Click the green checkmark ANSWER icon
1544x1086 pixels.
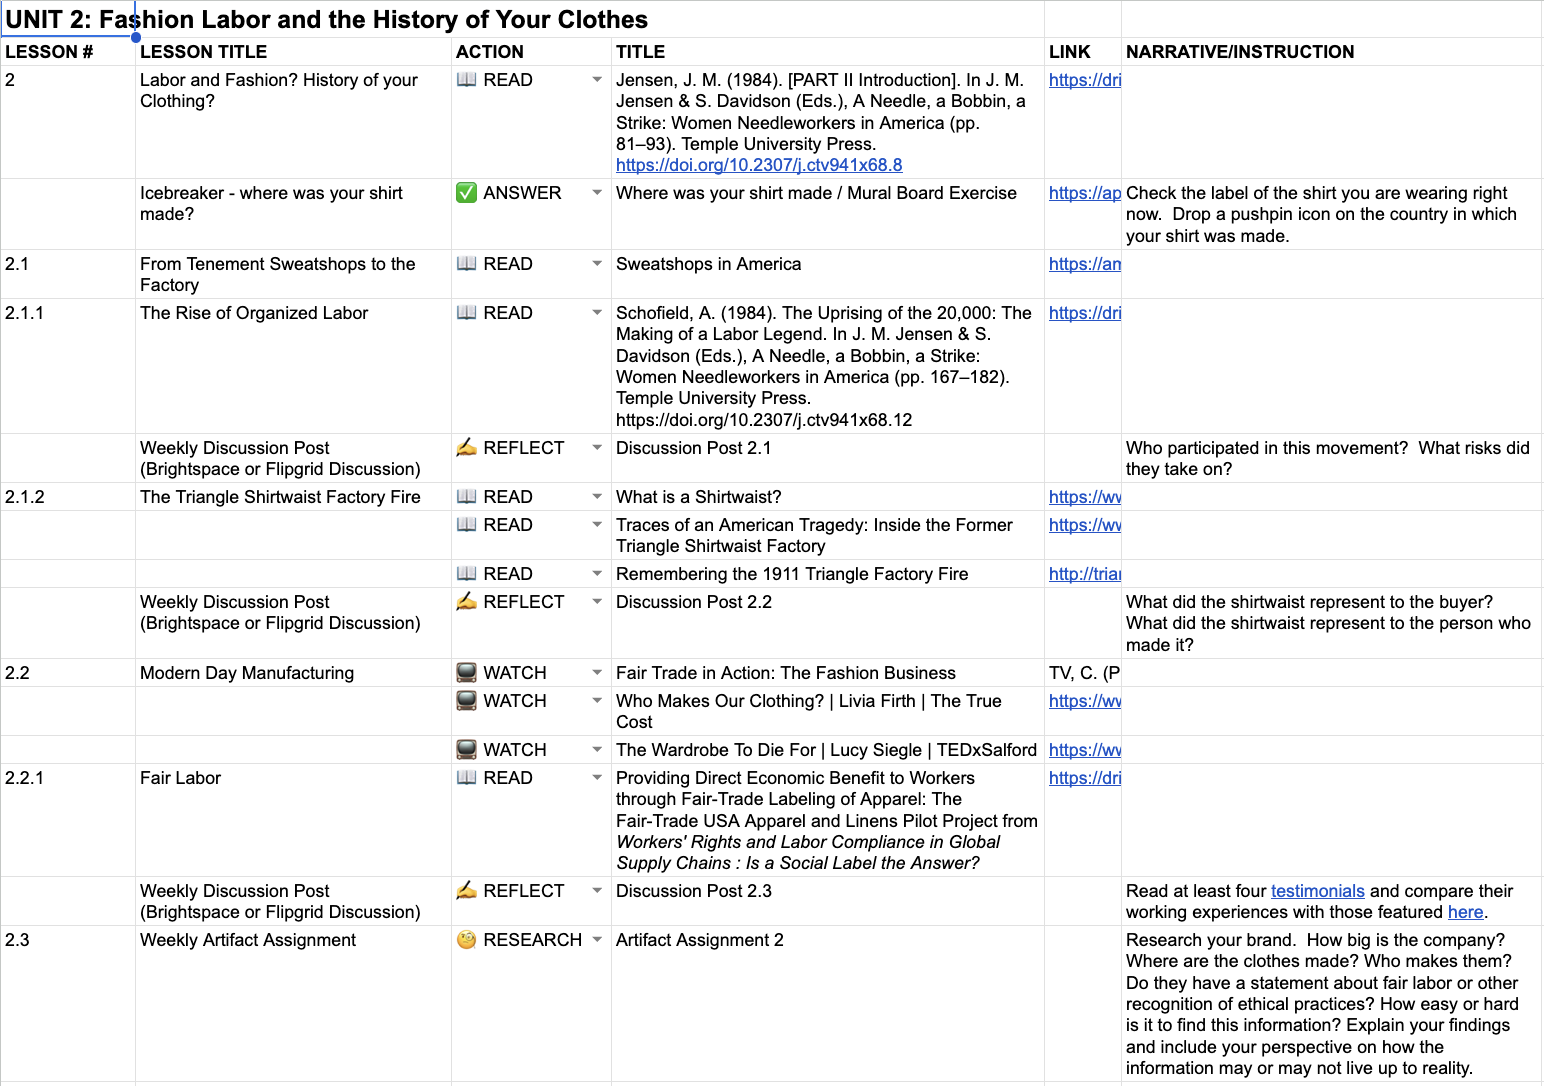coord(466,193)
